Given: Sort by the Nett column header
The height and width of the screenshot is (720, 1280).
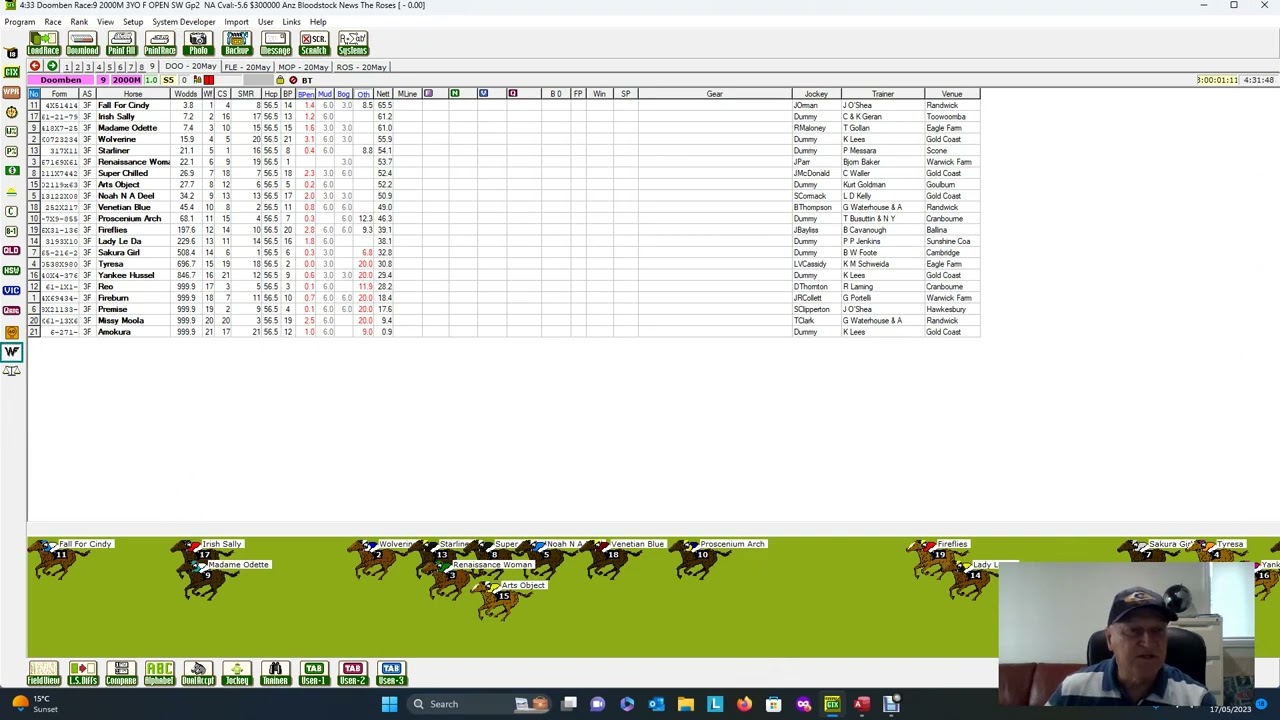Looking at the screenshot, I should pos(383,94).
